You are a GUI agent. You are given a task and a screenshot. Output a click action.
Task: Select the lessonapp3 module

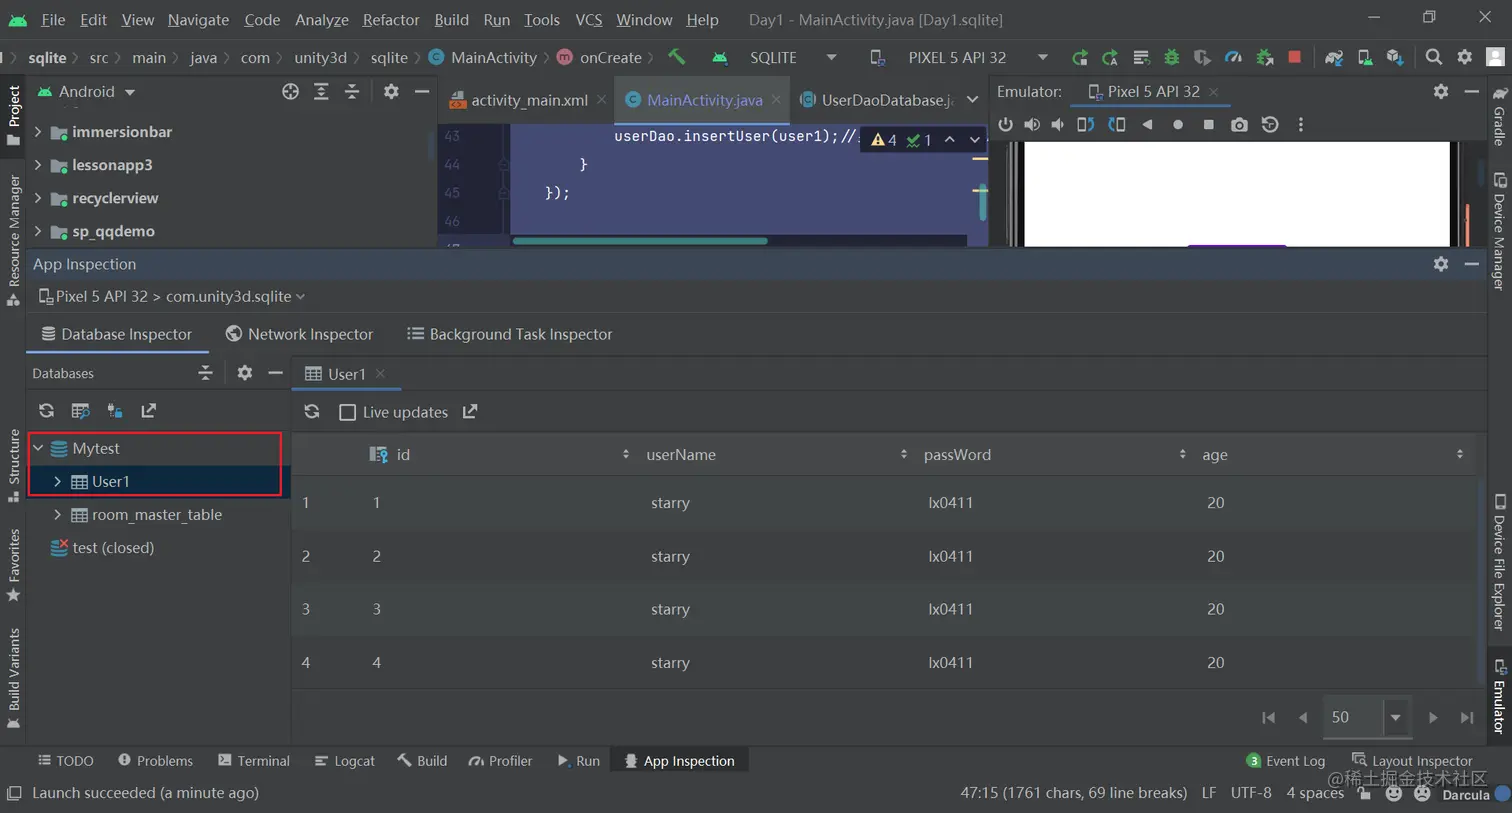click(112, 165)
